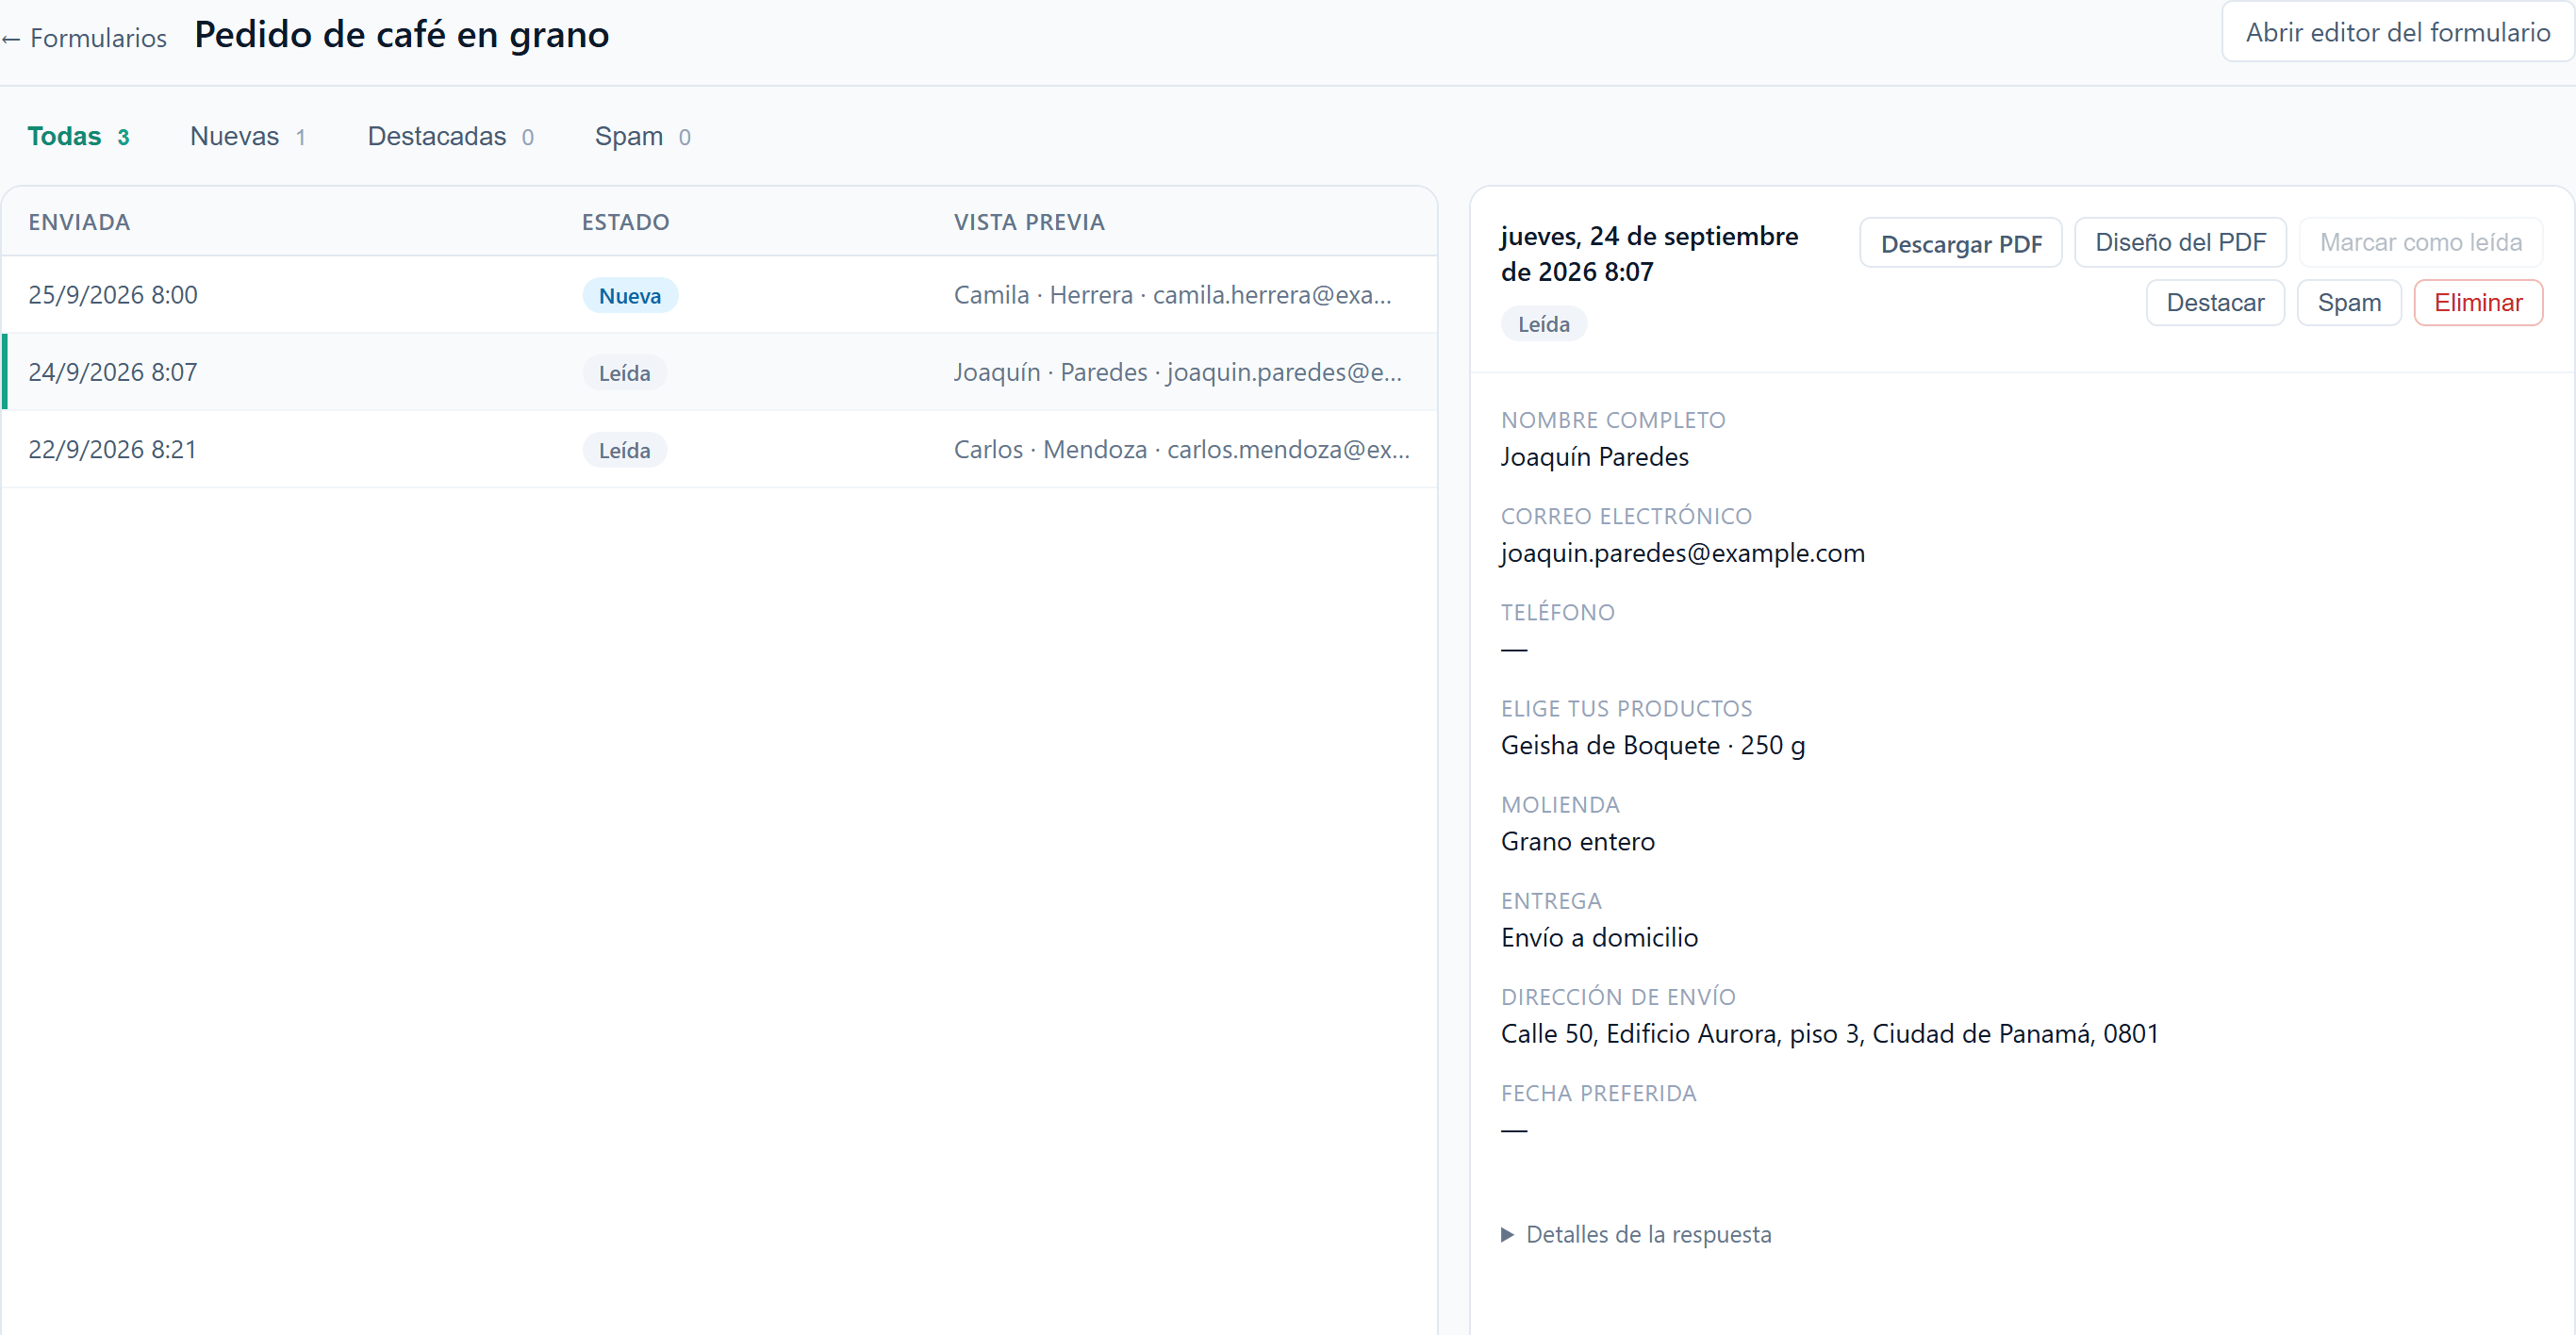Click Leída badge in Carlos's row
This screenshot has height=1335, width=2576.
(x=624, y=450)
